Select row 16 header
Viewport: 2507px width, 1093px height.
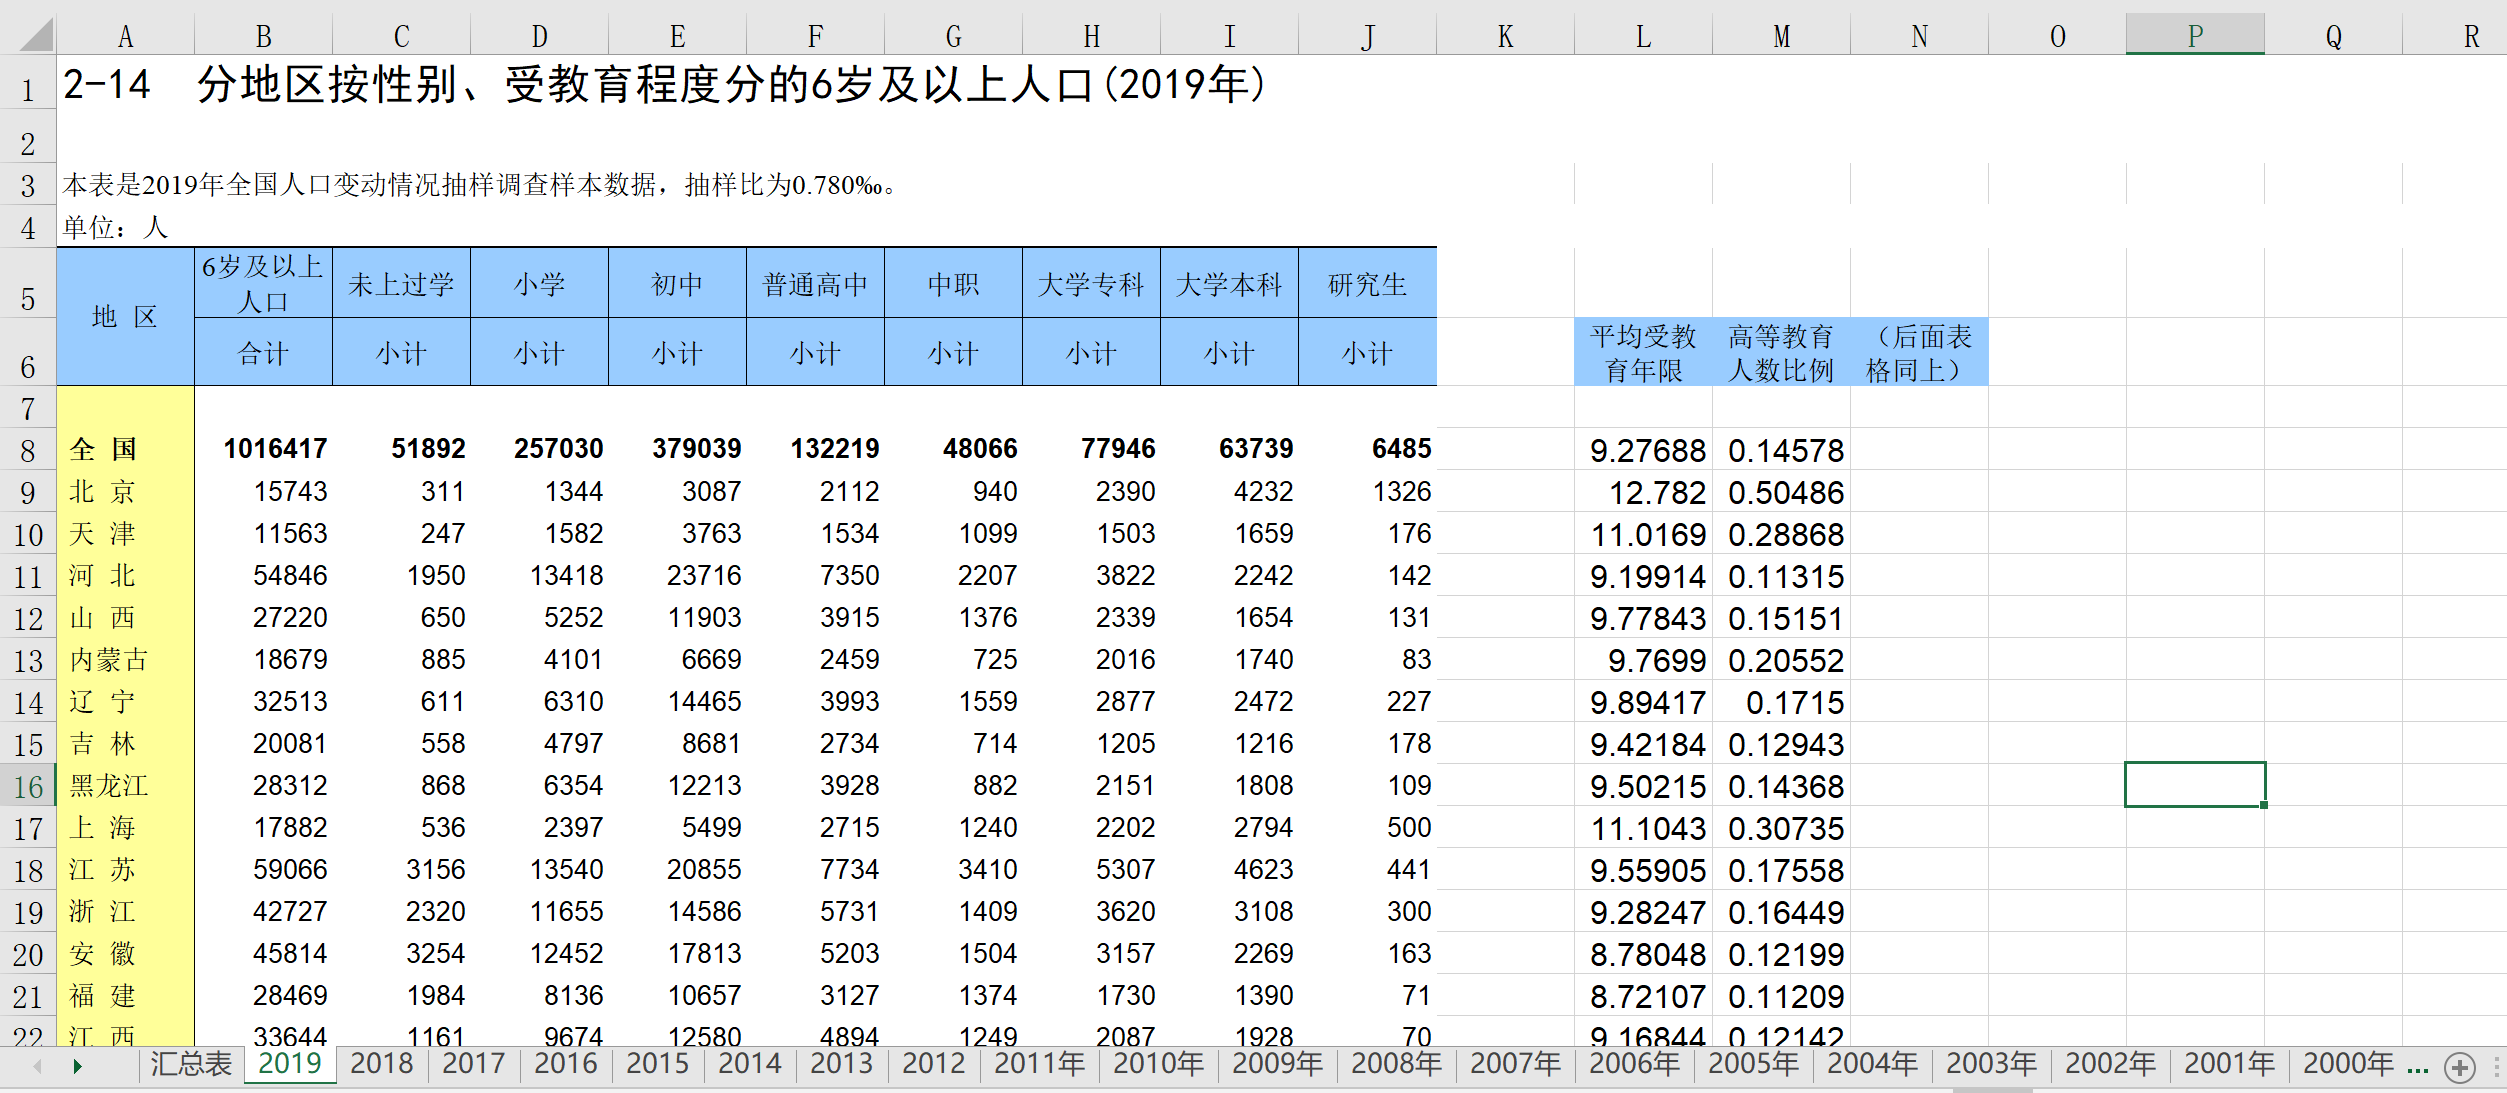[28, 787]
